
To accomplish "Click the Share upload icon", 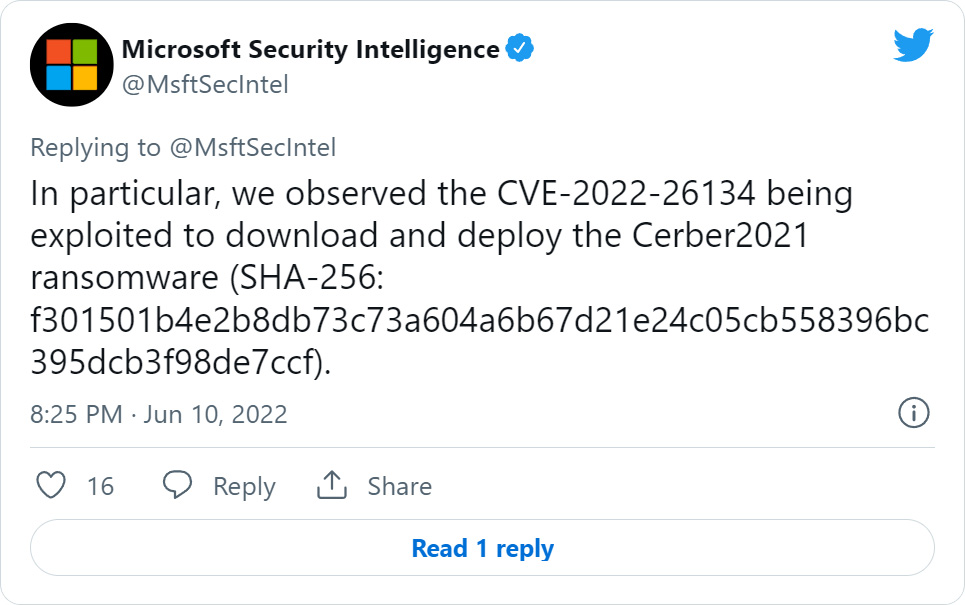I will 331,486.
